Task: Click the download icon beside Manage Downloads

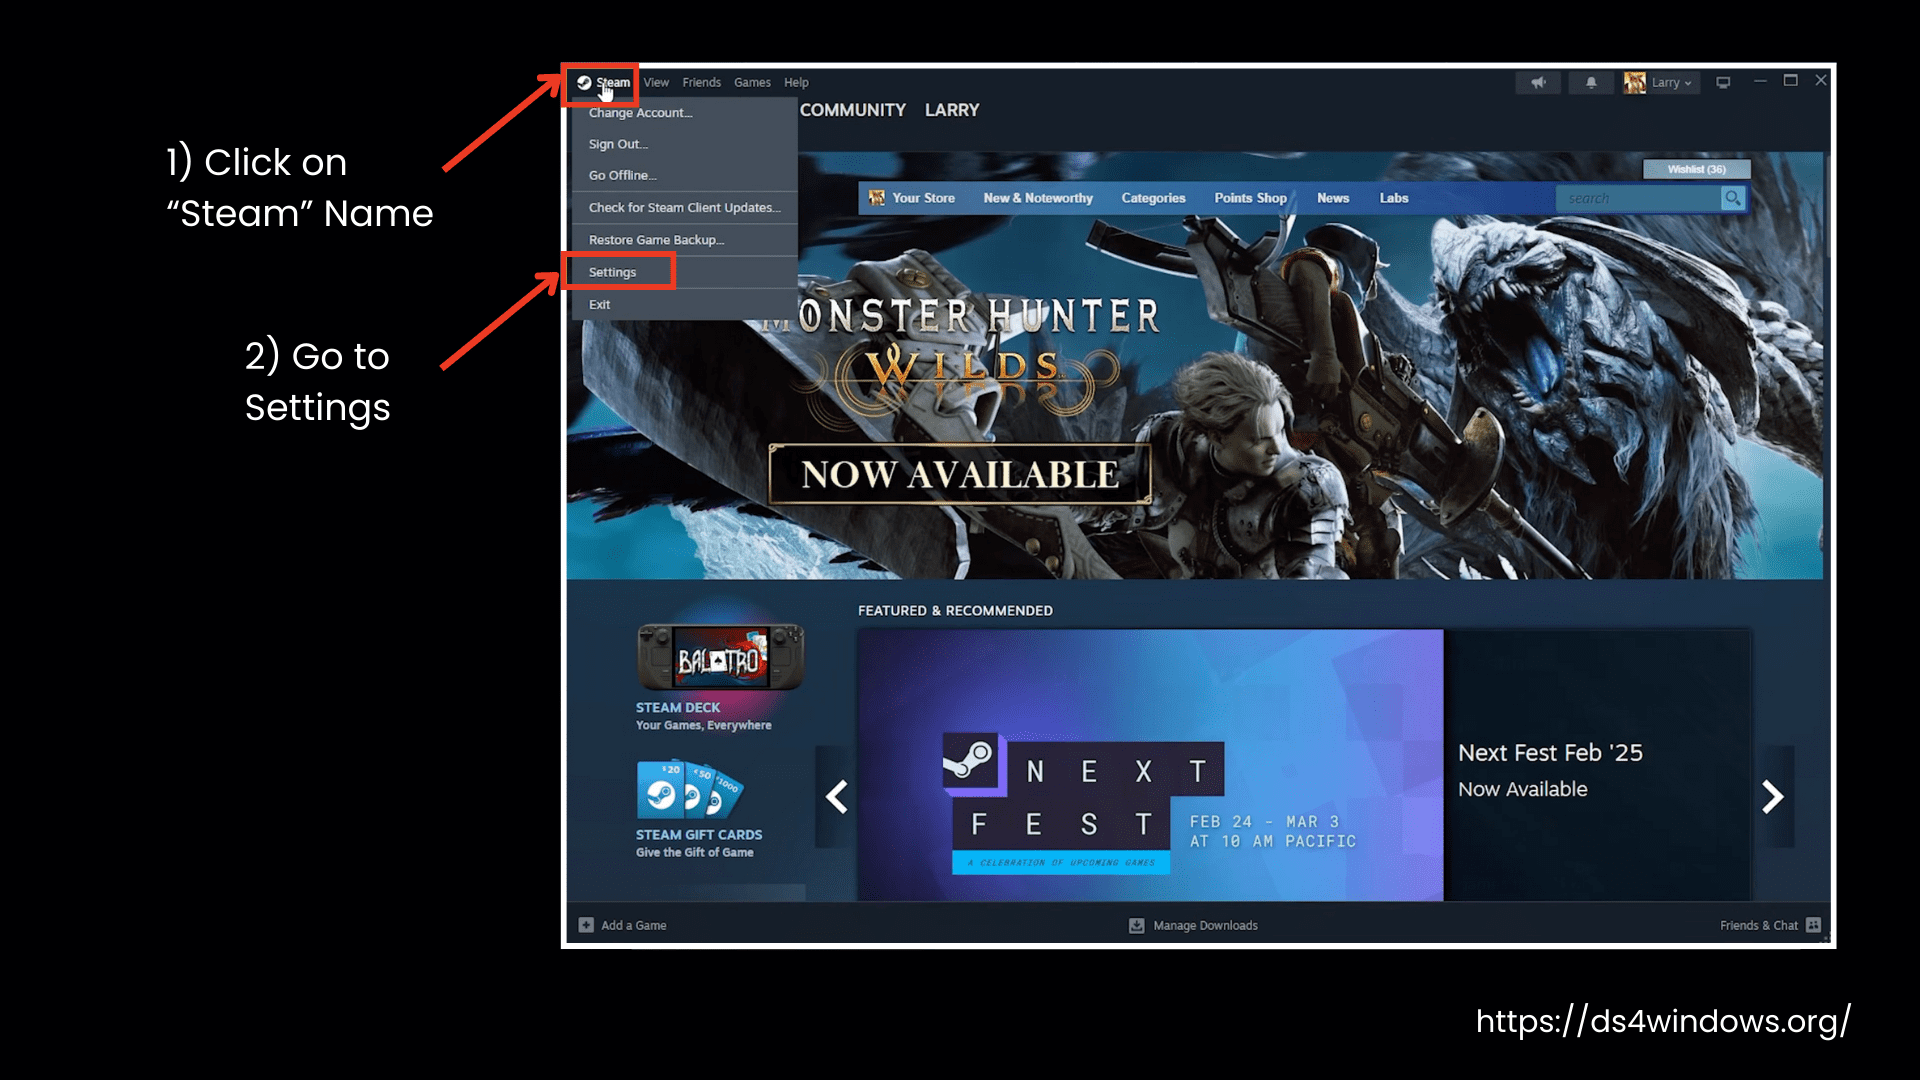Action: click(x=1137, y=925)
